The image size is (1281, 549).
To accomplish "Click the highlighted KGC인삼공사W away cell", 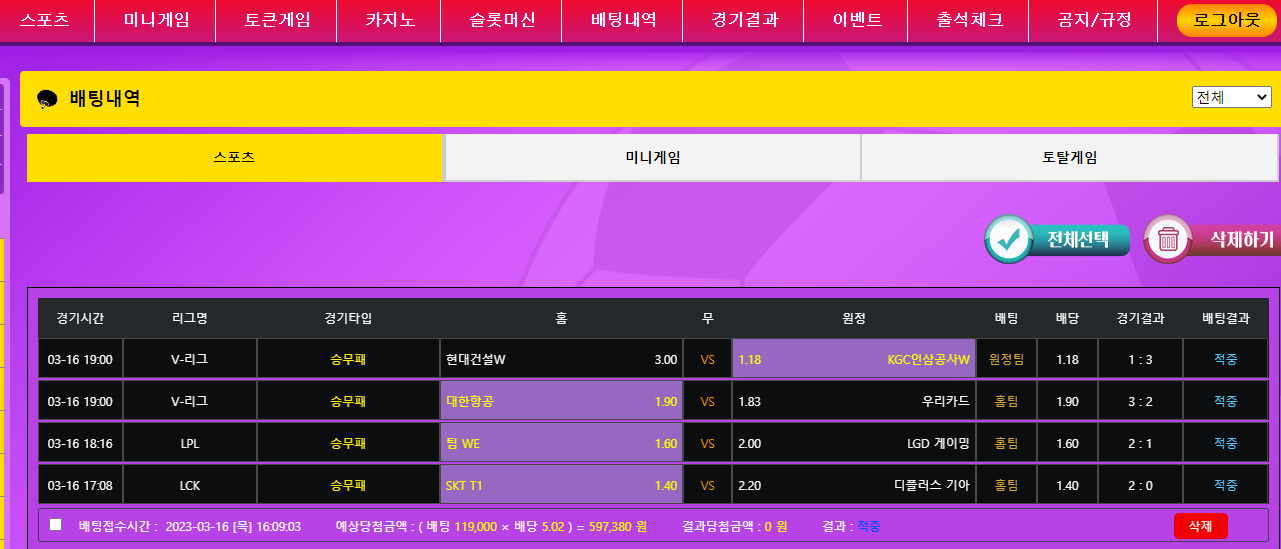I will coord(854,359).
